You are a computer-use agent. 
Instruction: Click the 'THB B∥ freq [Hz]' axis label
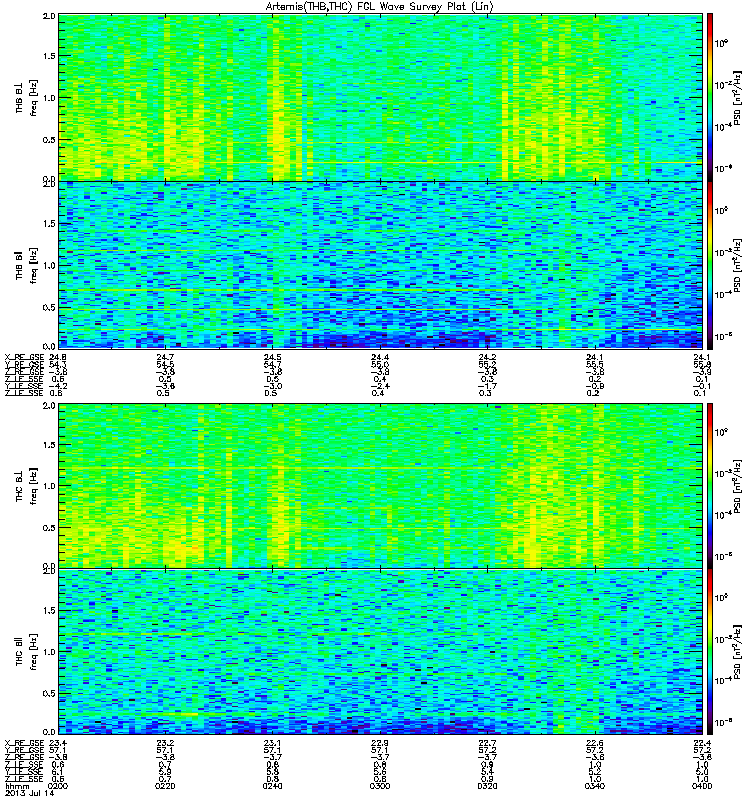click(26, 265)
